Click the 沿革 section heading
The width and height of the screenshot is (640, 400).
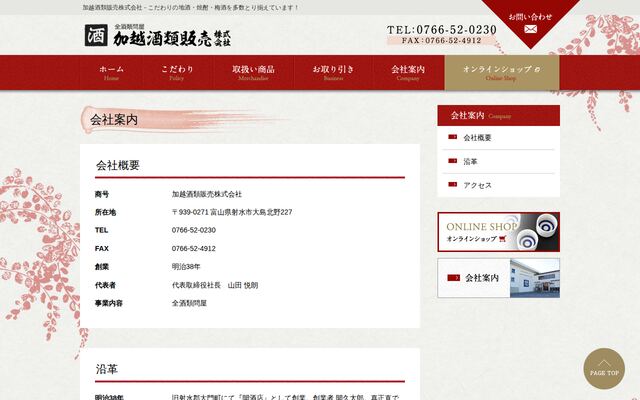(x=107, y=369)
